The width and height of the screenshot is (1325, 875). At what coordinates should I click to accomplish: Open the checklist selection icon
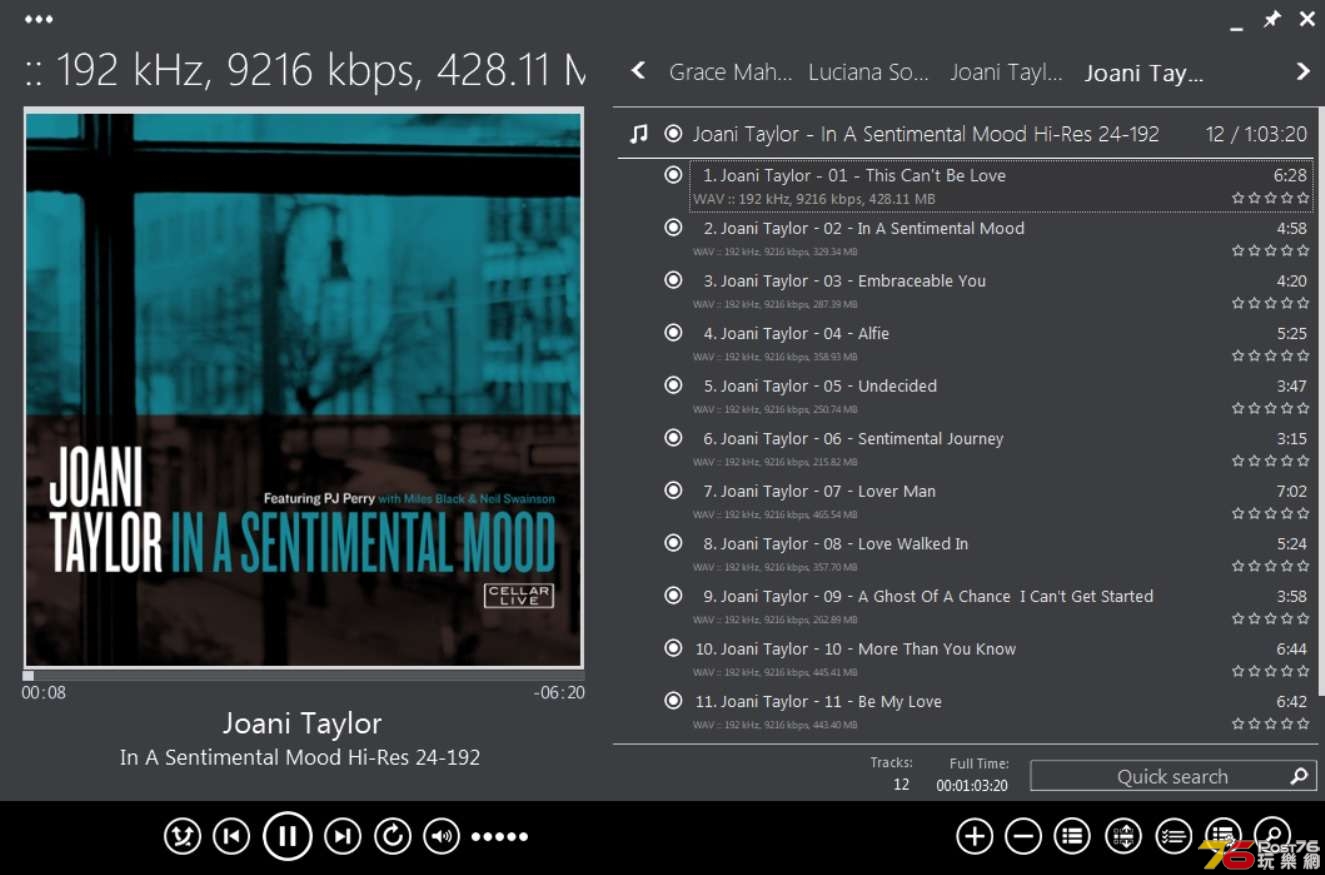(1173, 836)
